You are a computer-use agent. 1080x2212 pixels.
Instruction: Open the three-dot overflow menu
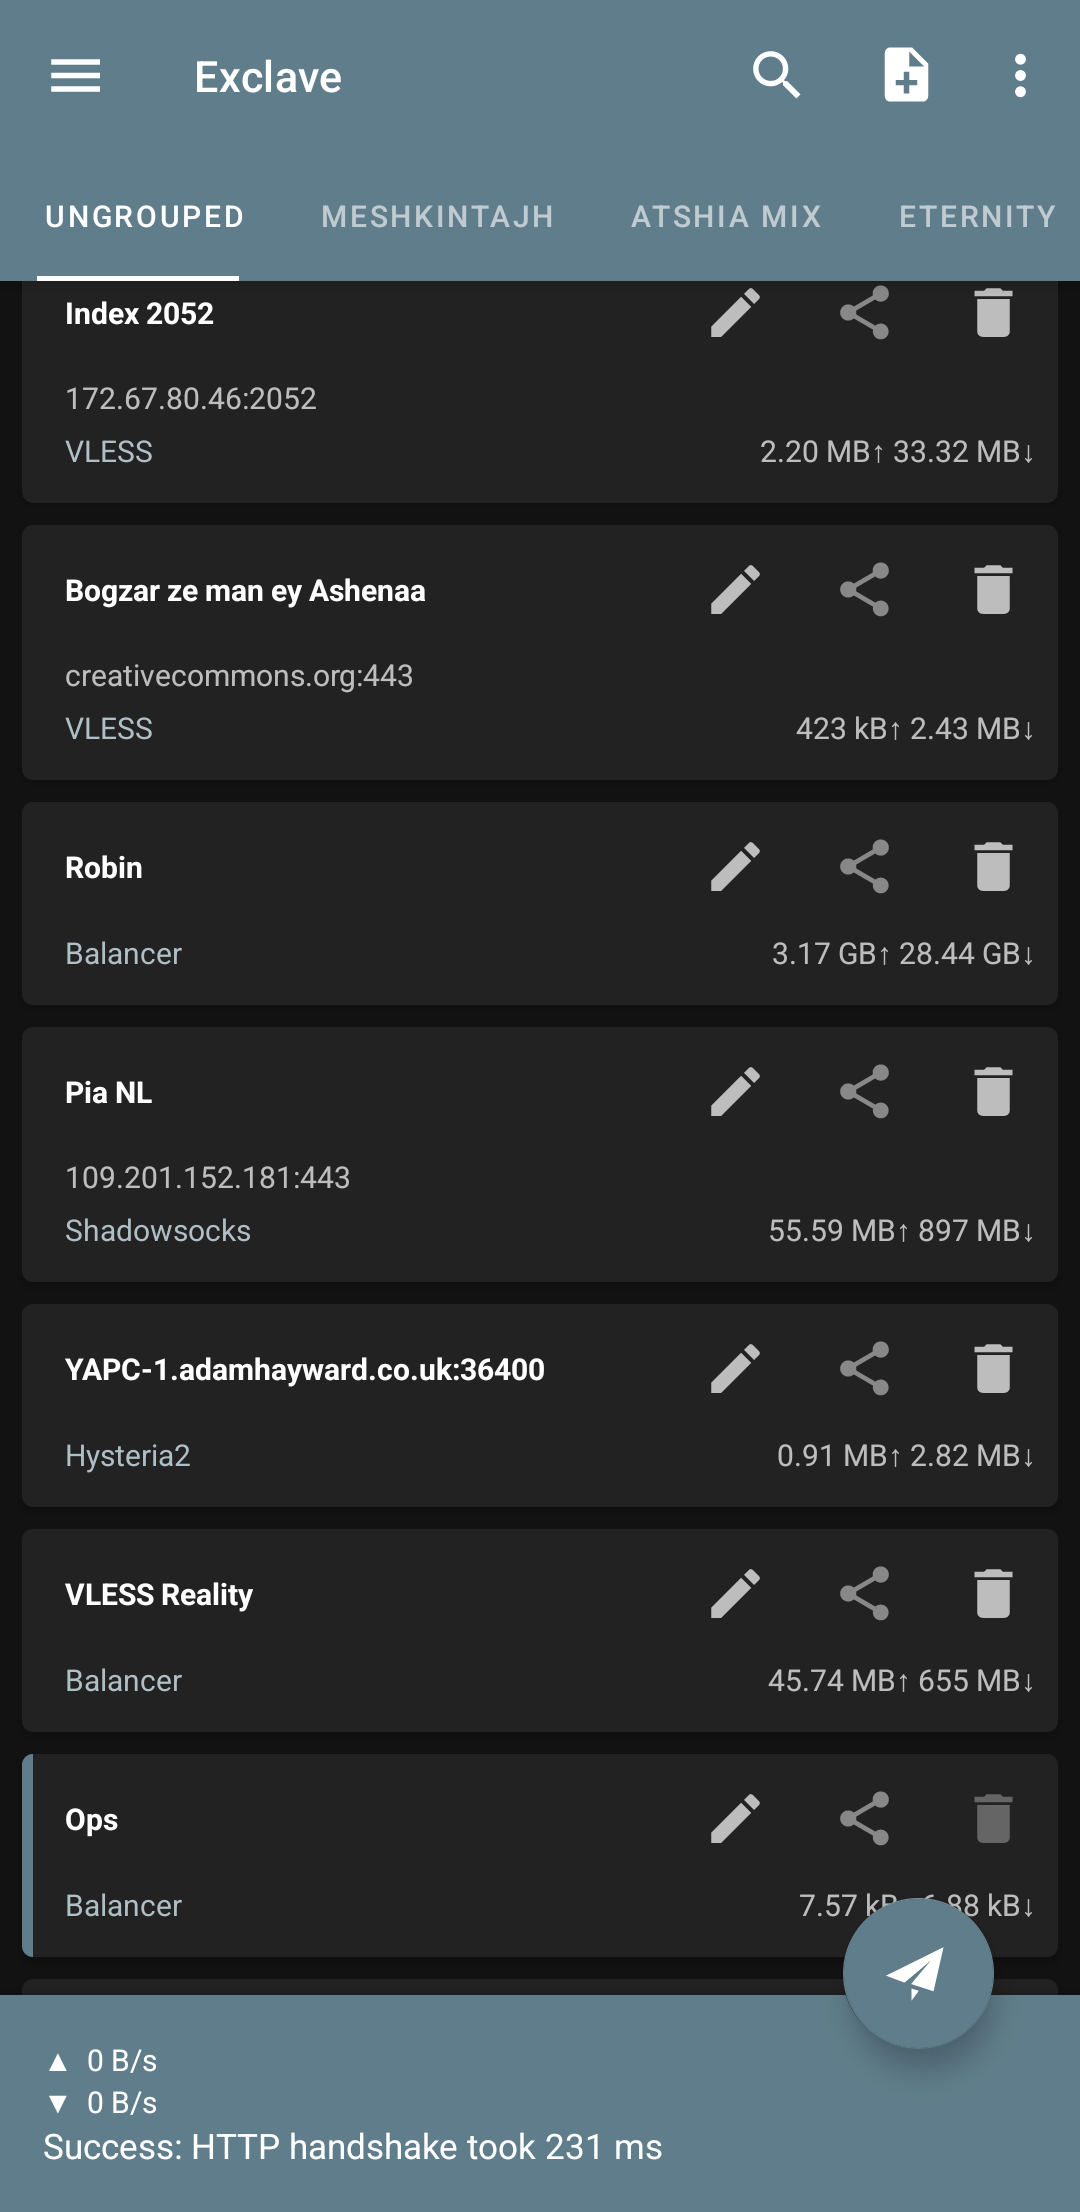tap(1020, 76)
